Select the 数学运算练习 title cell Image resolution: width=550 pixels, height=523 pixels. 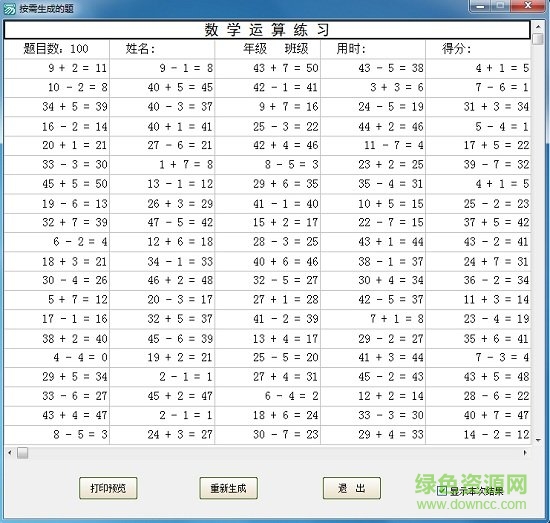(x=267, y=30)
